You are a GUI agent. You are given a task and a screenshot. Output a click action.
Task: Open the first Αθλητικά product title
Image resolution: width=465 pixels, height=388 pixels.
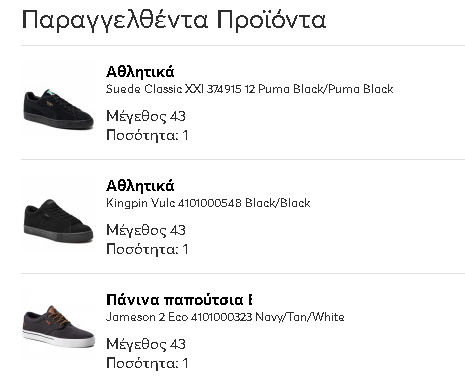click(x=140, y=72)
